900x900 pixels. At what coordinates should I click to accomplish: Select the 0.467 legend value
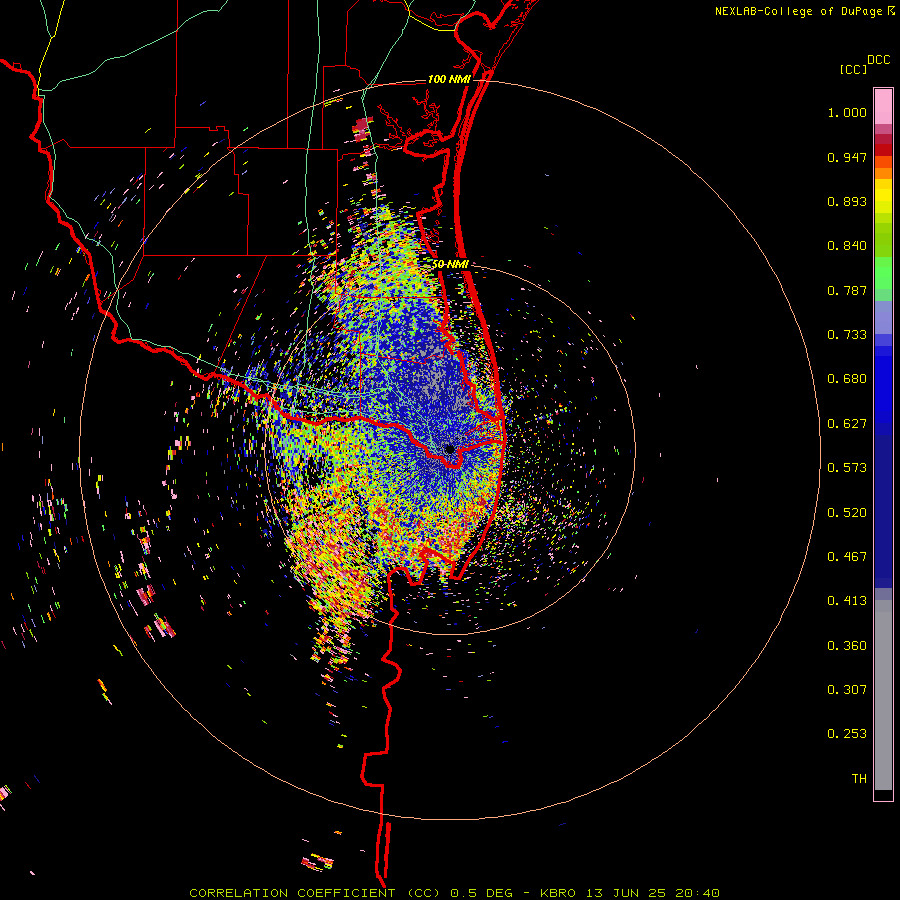point(847,557)
